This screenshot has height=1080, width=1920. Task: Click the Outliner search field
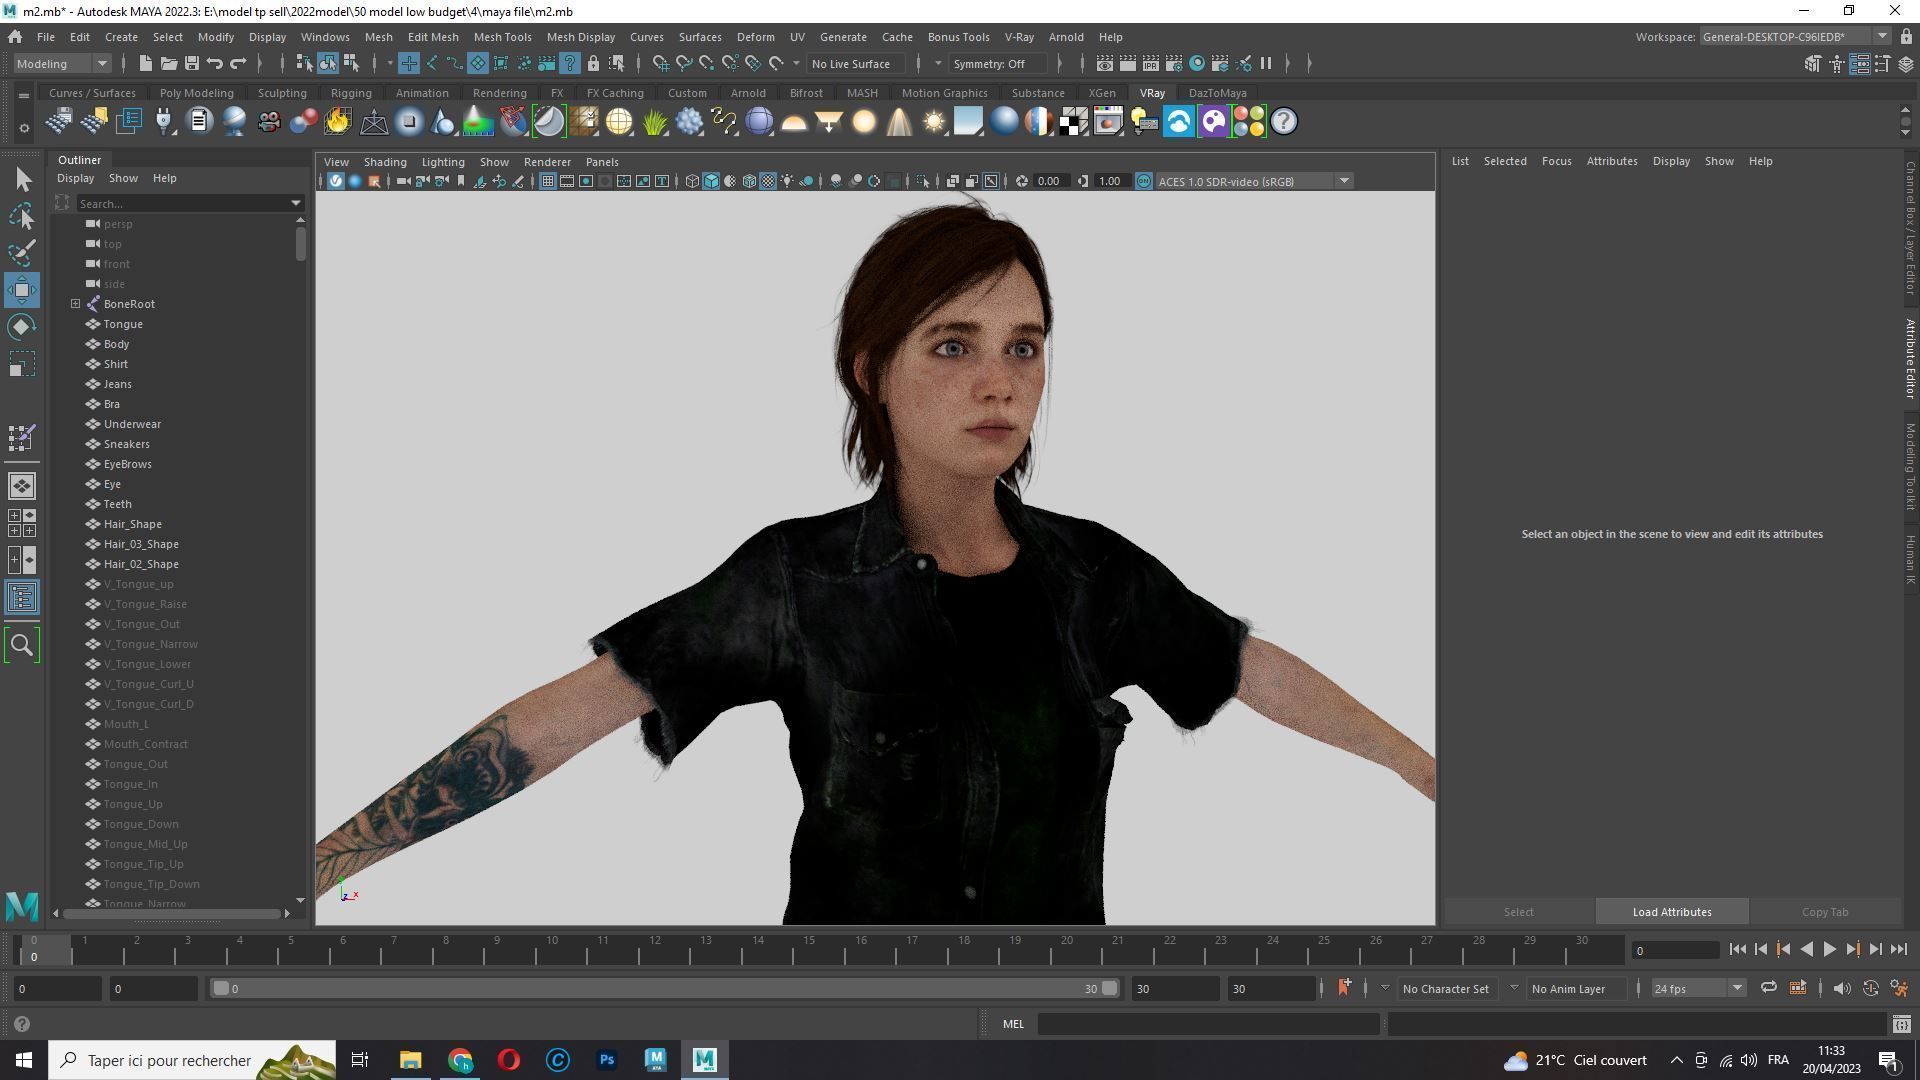[x=181, y=203]
